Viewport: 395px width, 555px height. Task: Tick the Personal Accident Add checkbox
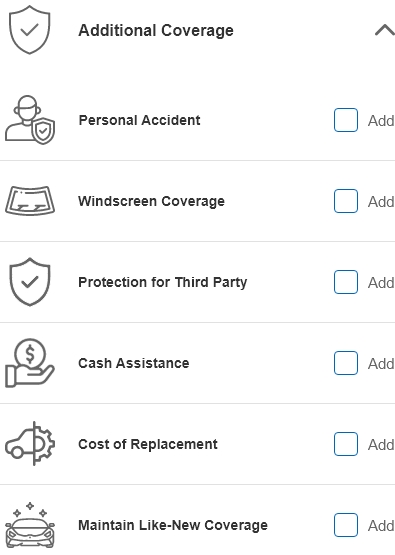[346, 120]
